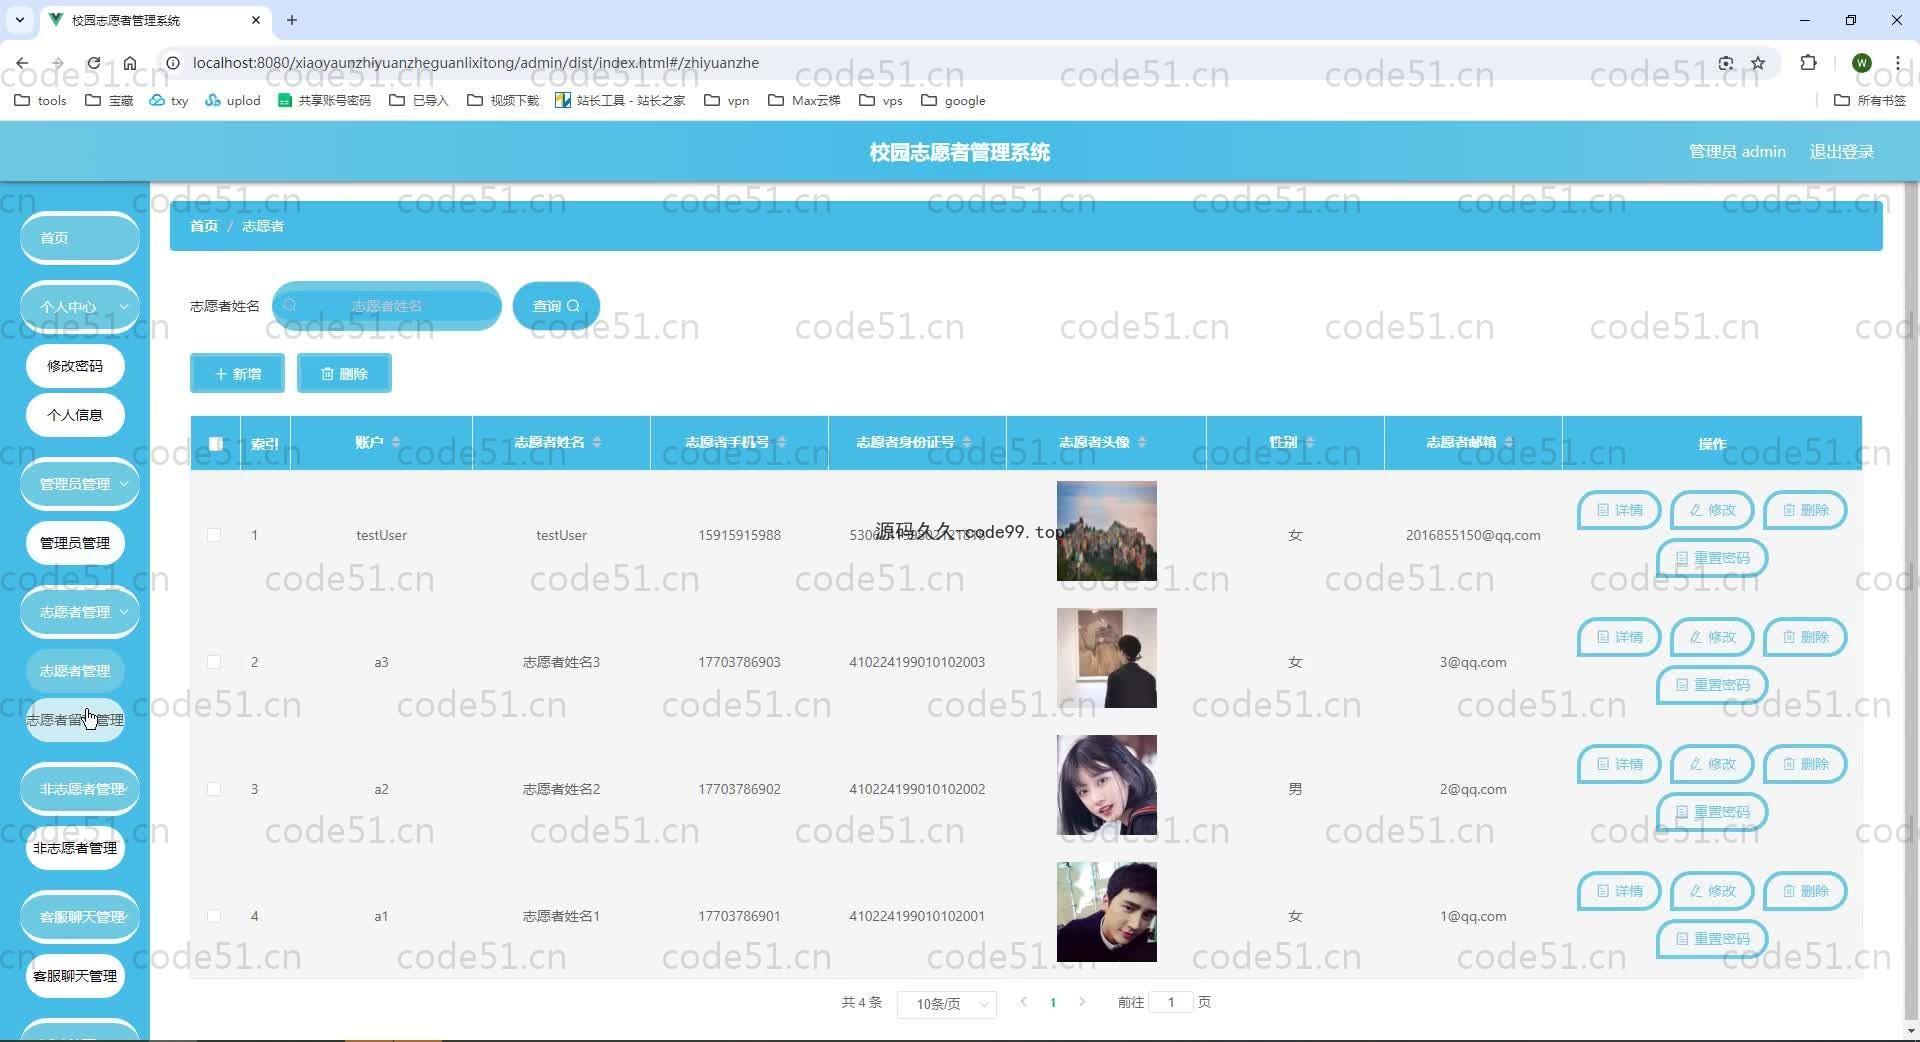The width and height of the screenshot is (1920, 1042).
Task: Sort by 志愿者身份证号 column arrows
Action: 967,442
